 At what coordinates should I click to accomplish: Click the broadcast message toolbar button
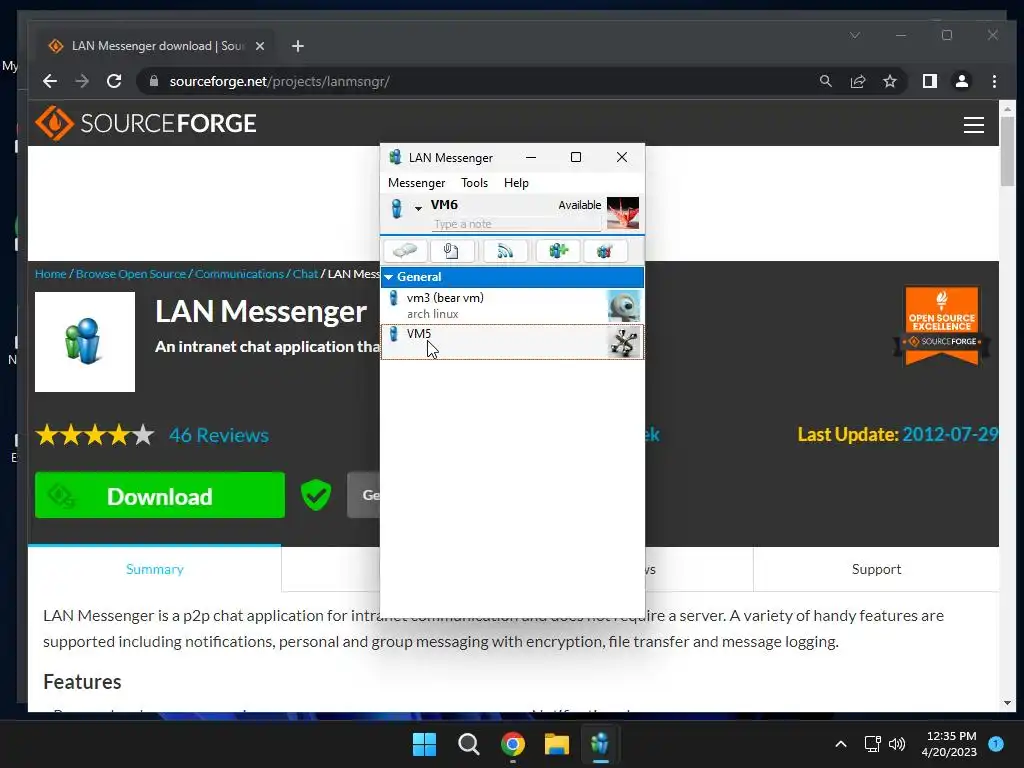(x=505, y=251)
